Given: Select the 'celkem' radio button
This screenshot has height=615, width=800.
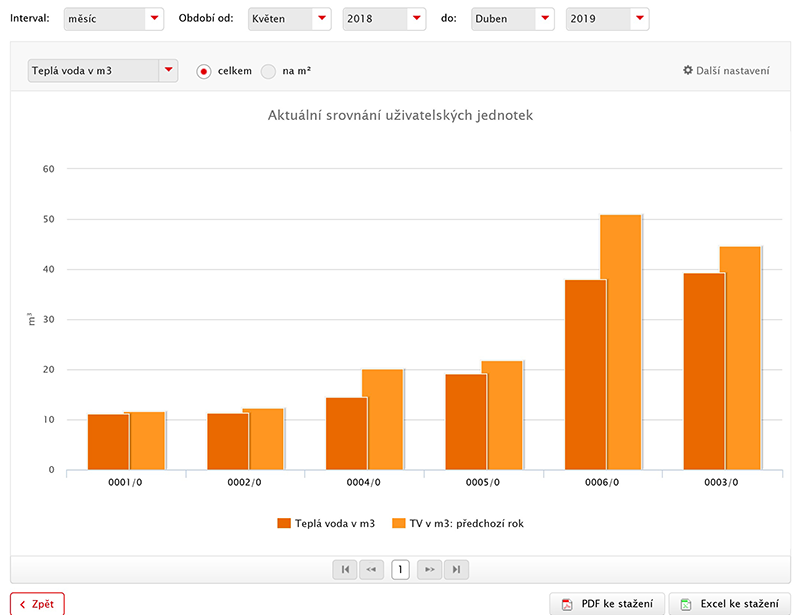Looking at the screenshot, I should coord(205,71).
